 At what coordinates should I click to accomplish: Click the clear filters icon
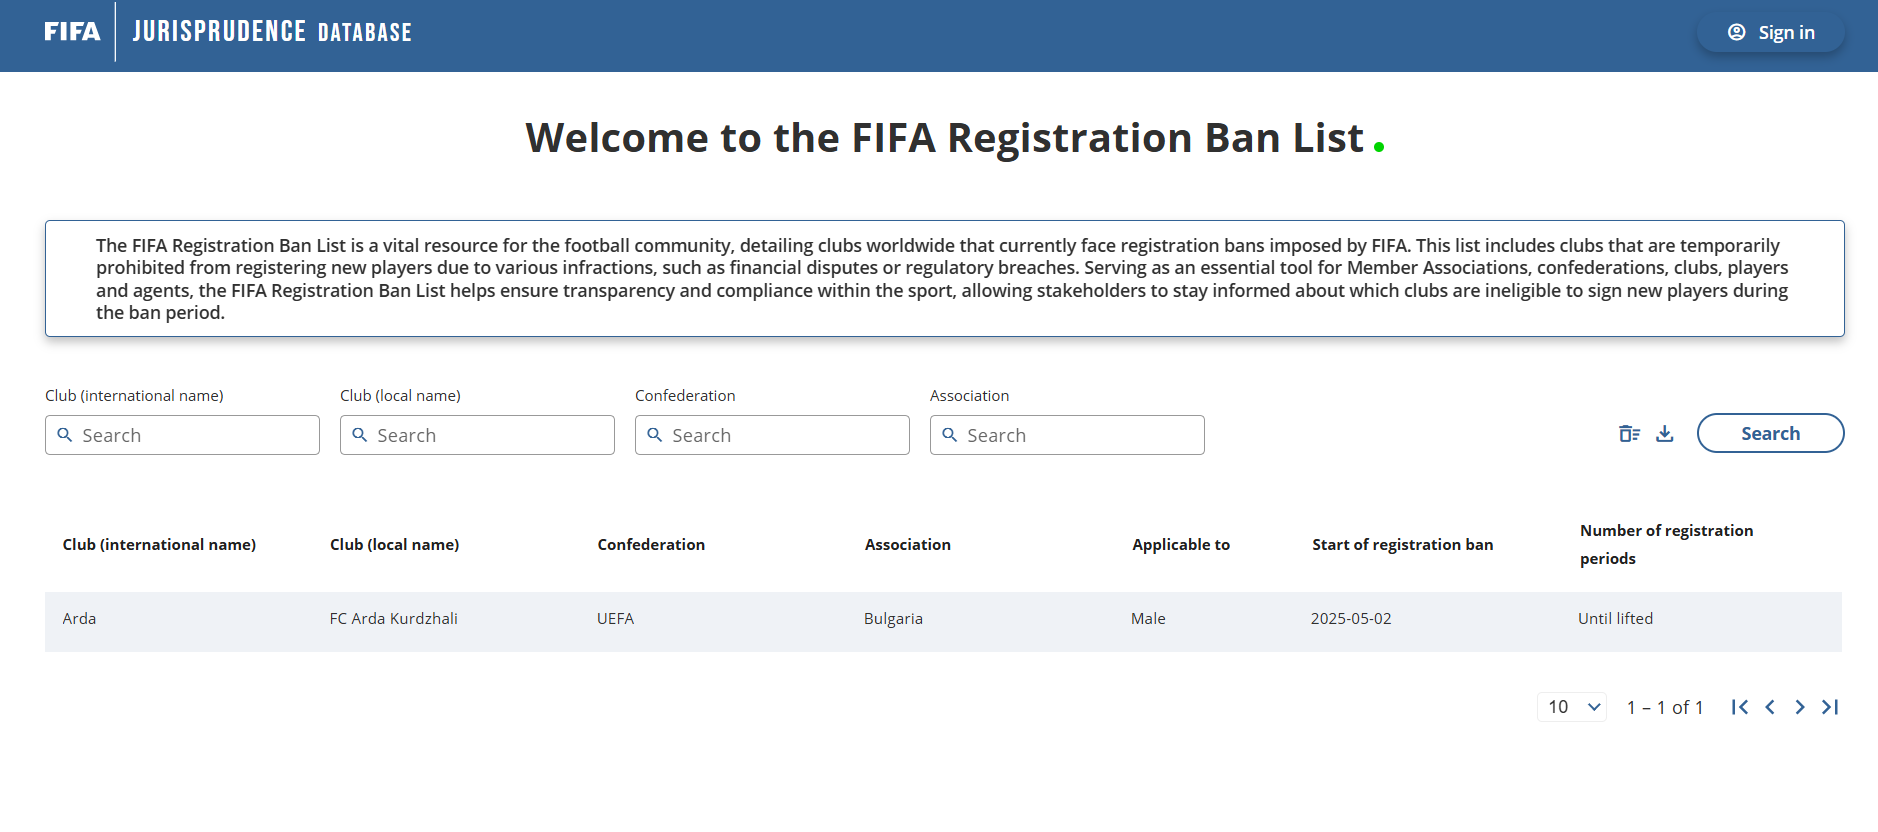[x=1629, y=434]
